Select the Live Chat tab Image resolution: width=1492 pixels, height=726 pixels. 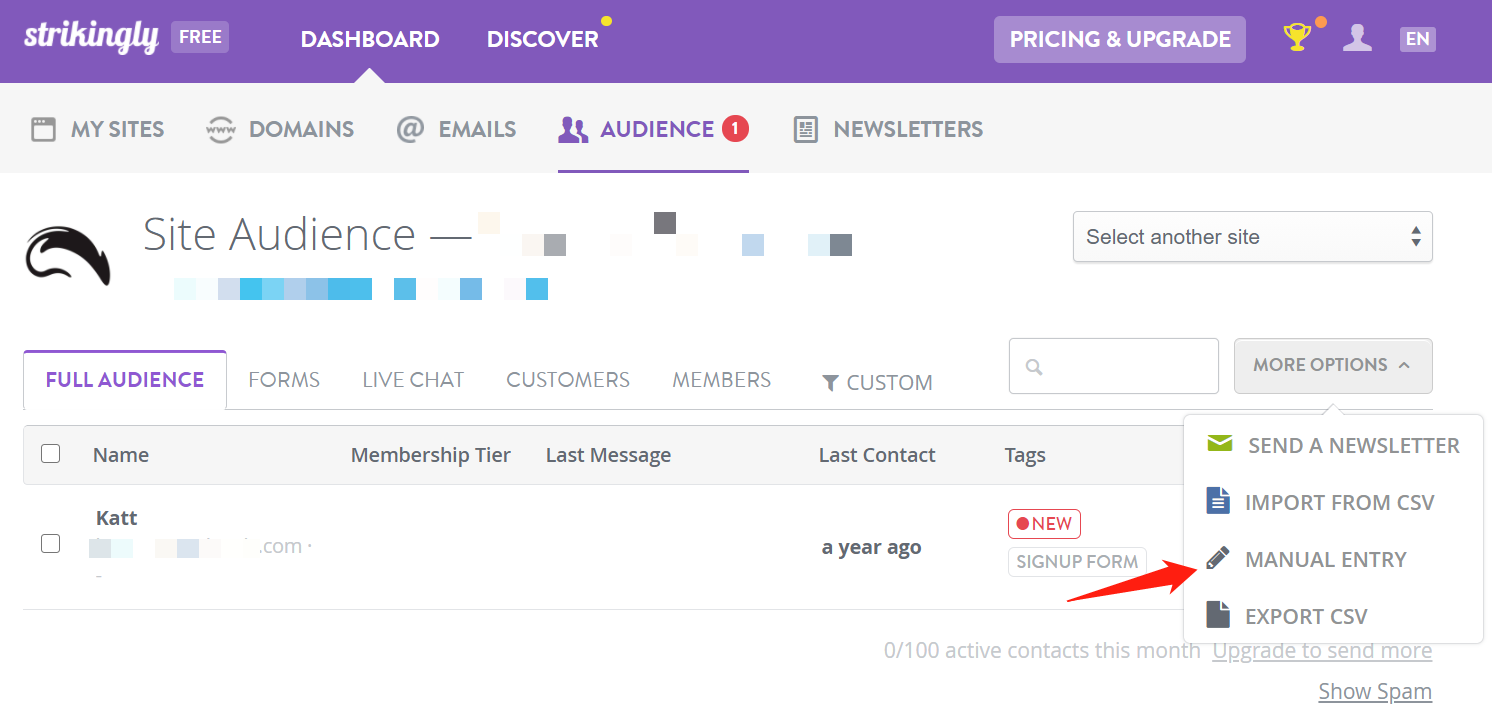tap(413, 380)
